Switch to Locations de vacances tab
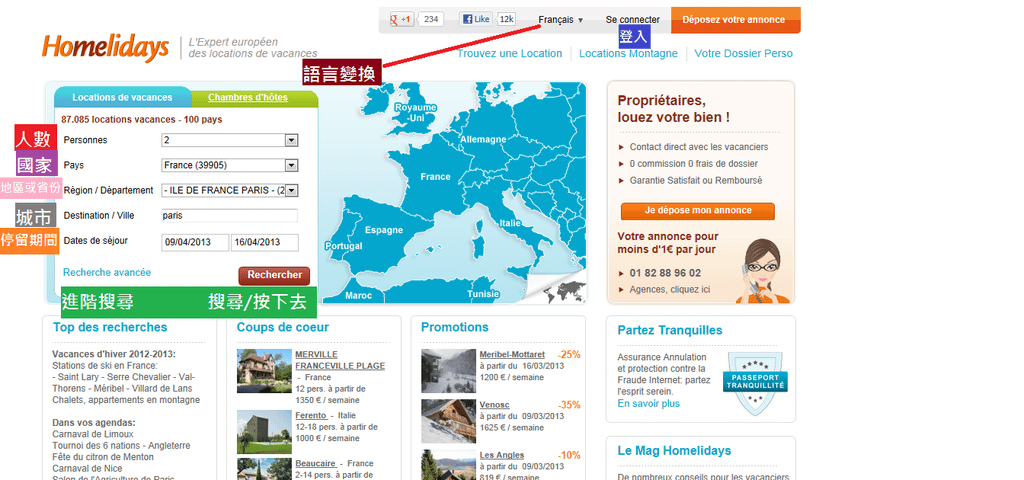This screenshot has width=1024, height=480. tap(122, 97)
